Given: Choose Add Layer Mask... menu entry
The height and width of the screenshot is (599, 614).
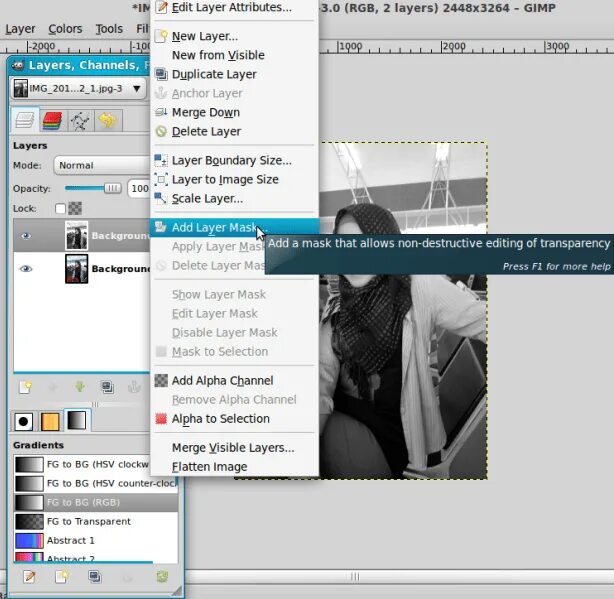Looking at the screenshot, I should pos(234,227).
